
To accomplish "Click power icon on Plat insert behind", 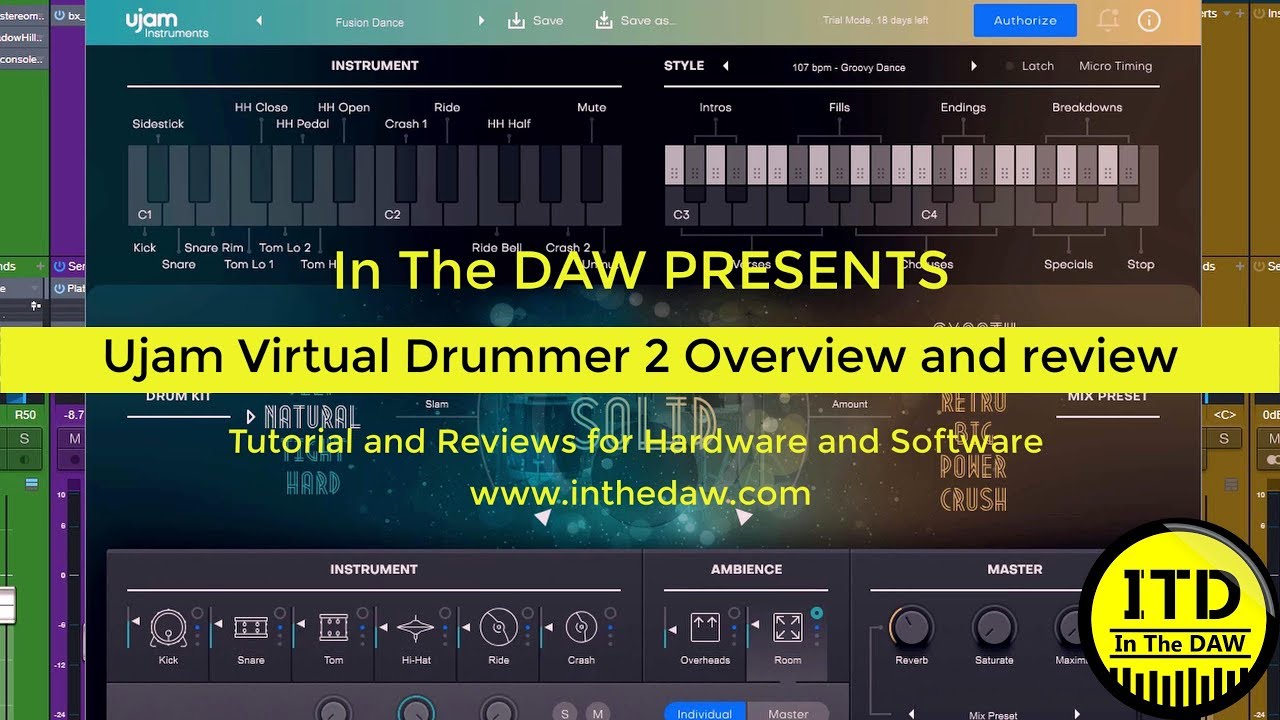I will (59, 288).
